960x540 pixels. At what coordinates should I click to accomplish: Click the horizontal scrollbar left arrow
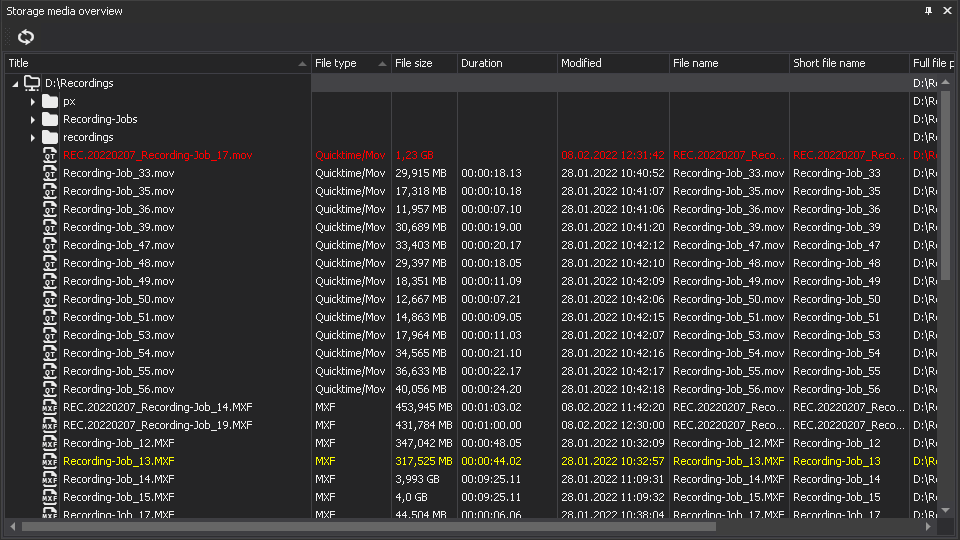(x=13, y=527)
